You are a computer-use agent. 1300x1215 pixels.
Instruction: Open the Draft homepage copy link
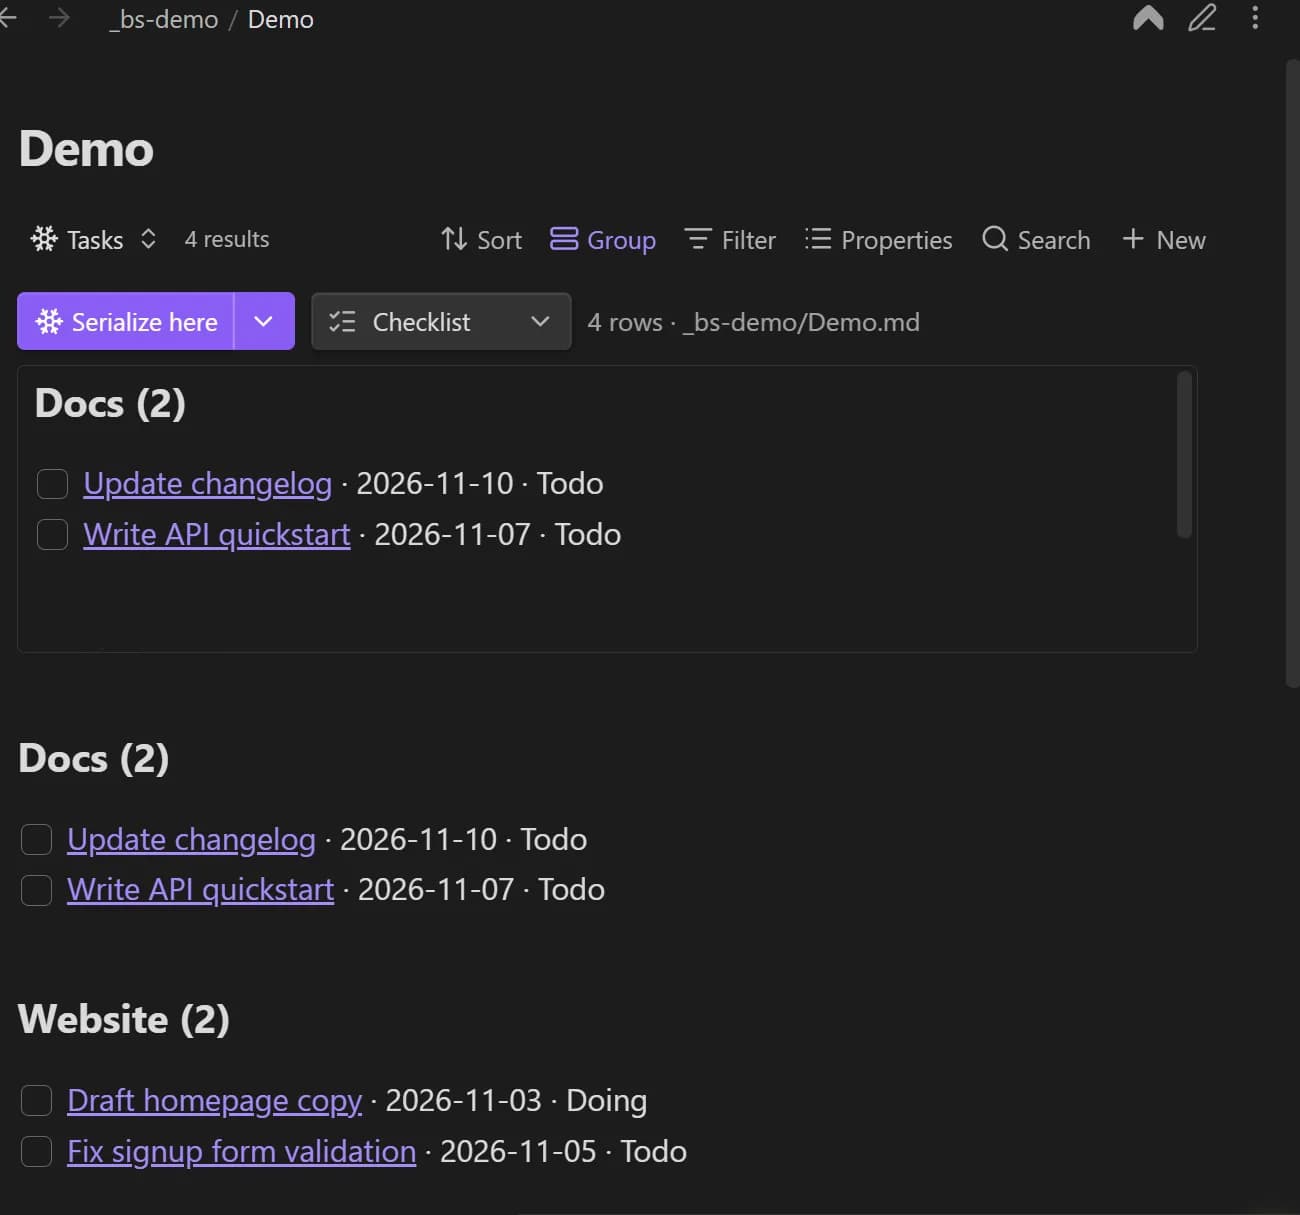click(x=214, y=1101)
